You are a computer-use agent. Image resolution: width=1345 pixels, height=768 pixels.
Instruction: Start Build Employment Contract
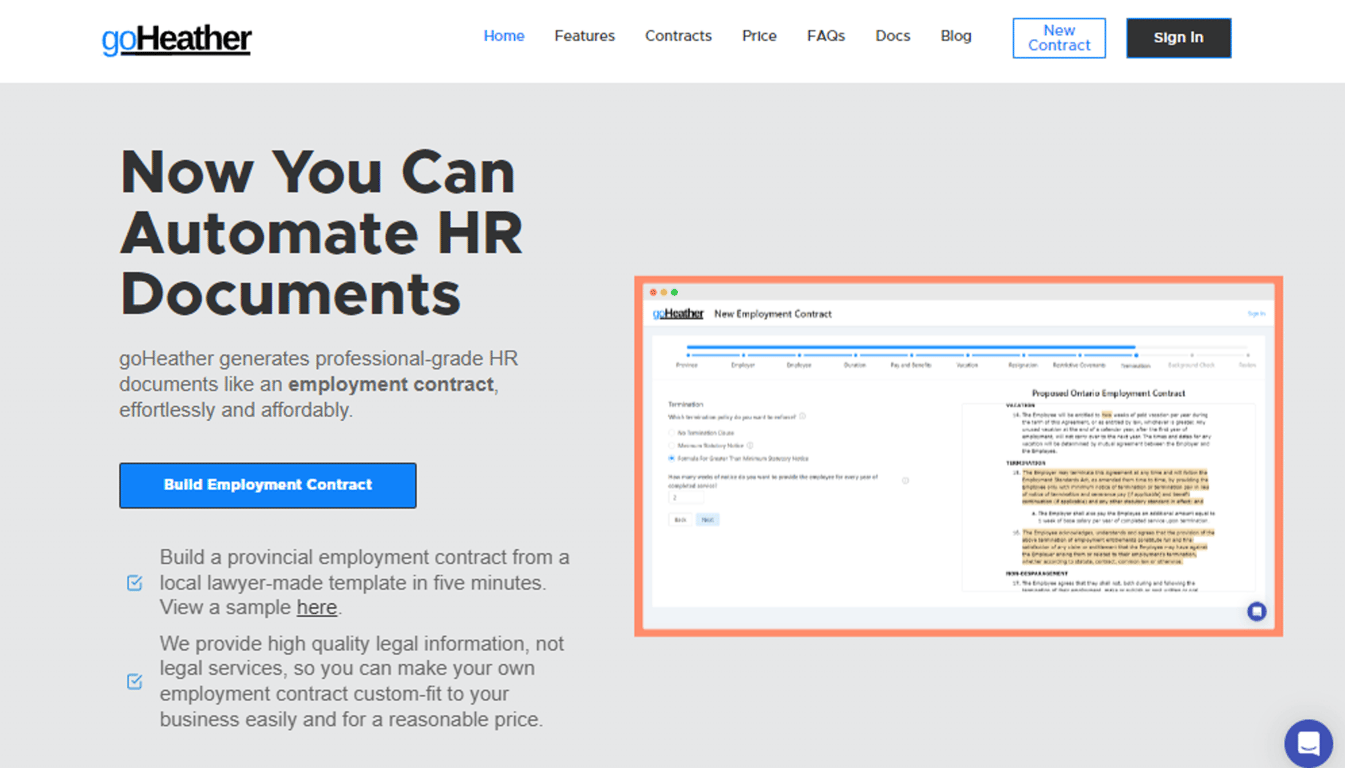(268, 485)
